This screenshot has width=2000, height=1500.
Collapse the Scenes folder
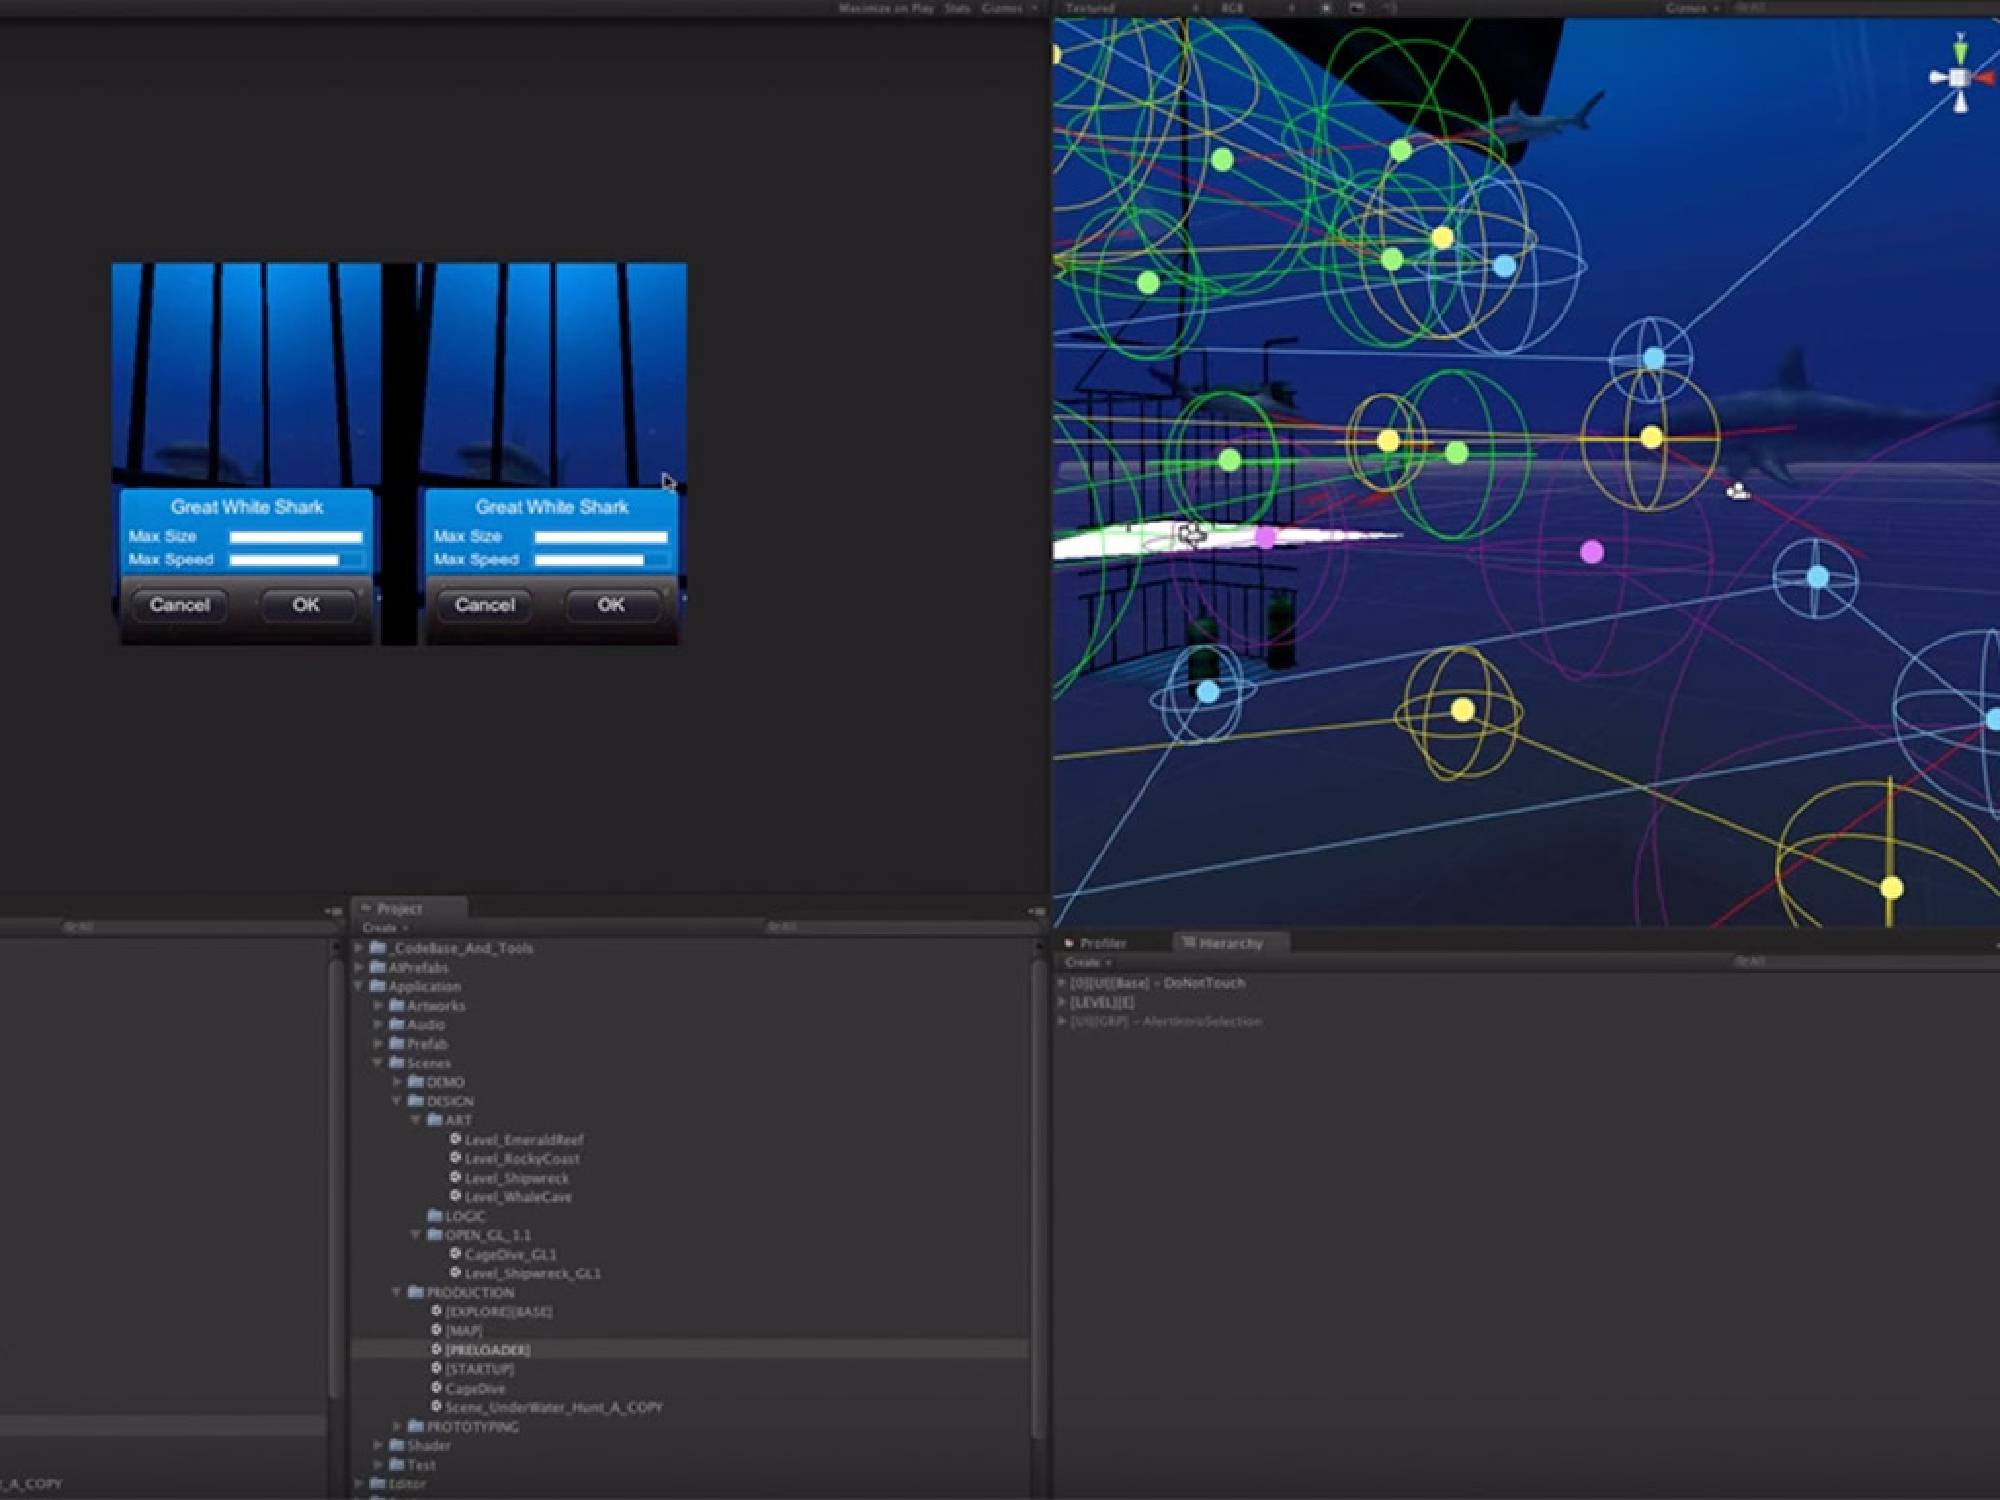point(378,1063)
